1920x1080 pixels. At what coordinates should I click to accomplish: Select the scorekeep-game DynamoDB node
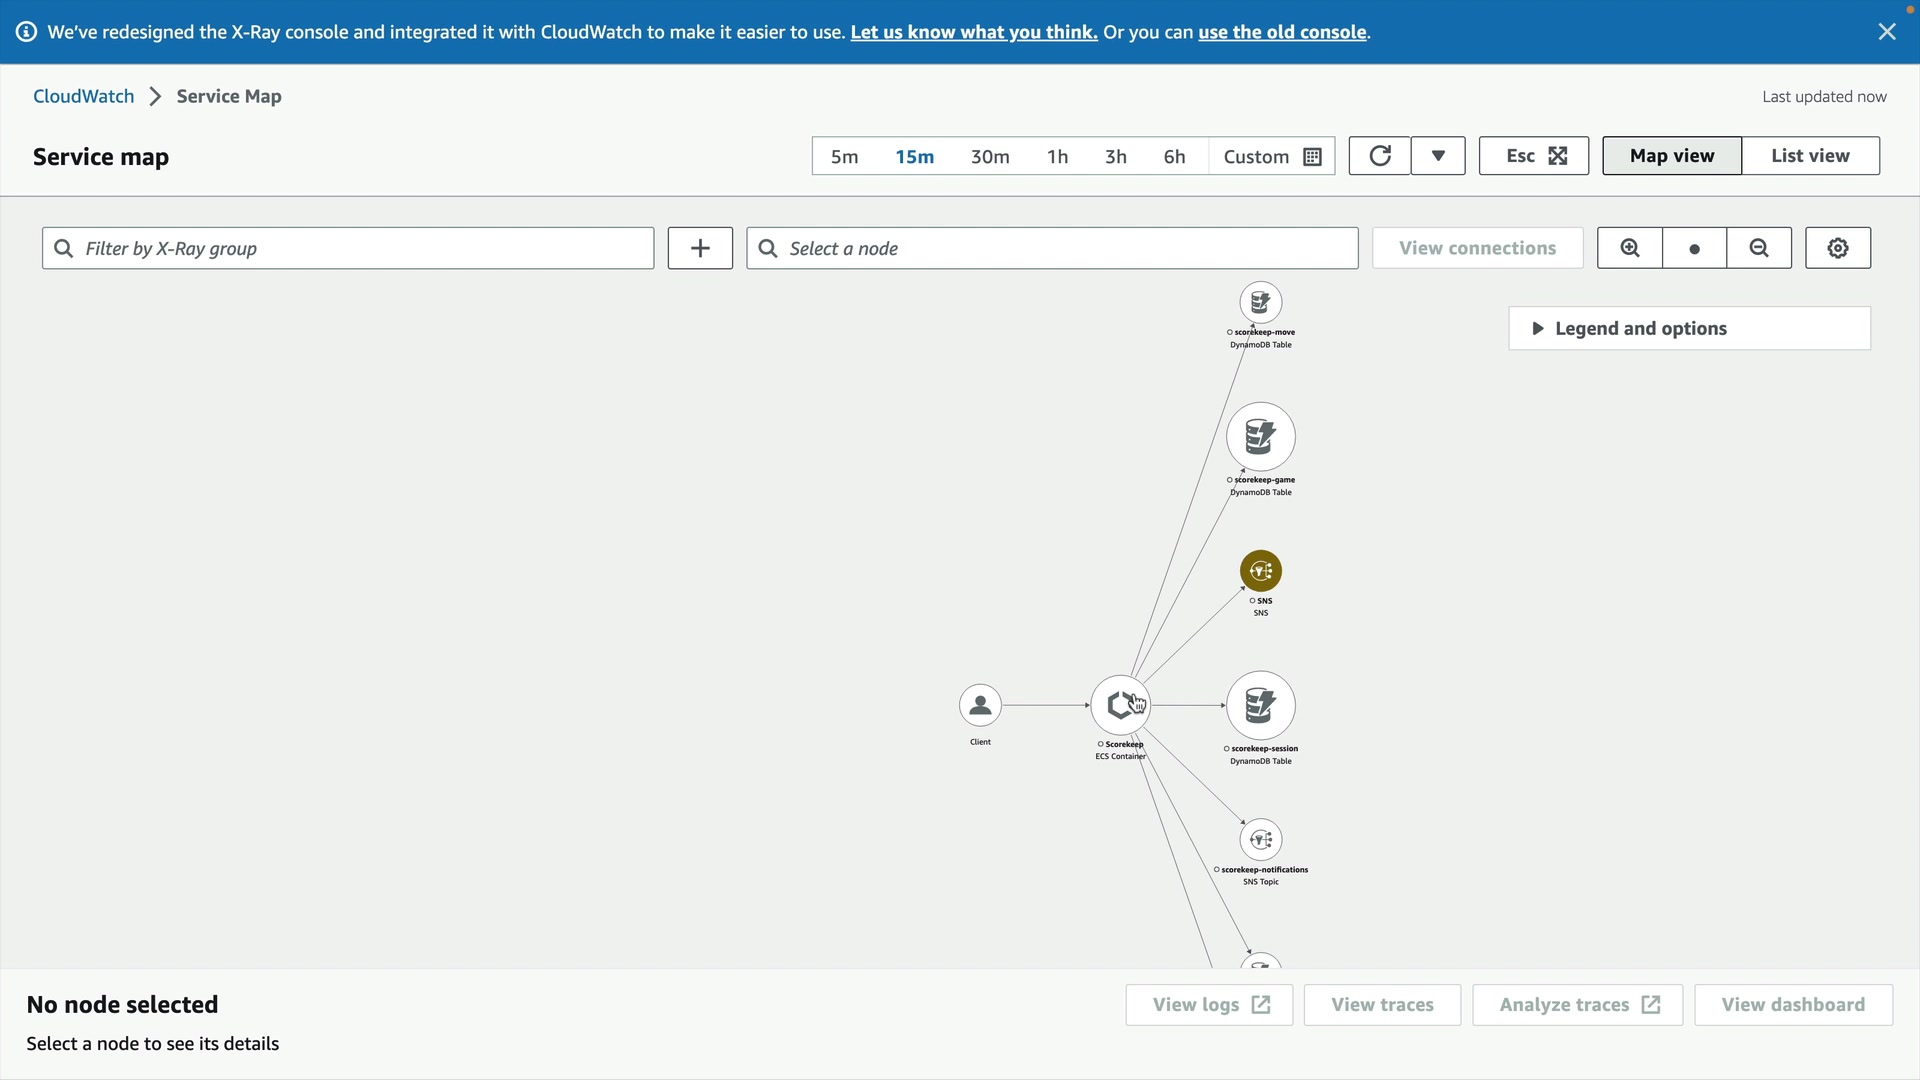(1261, 437)
